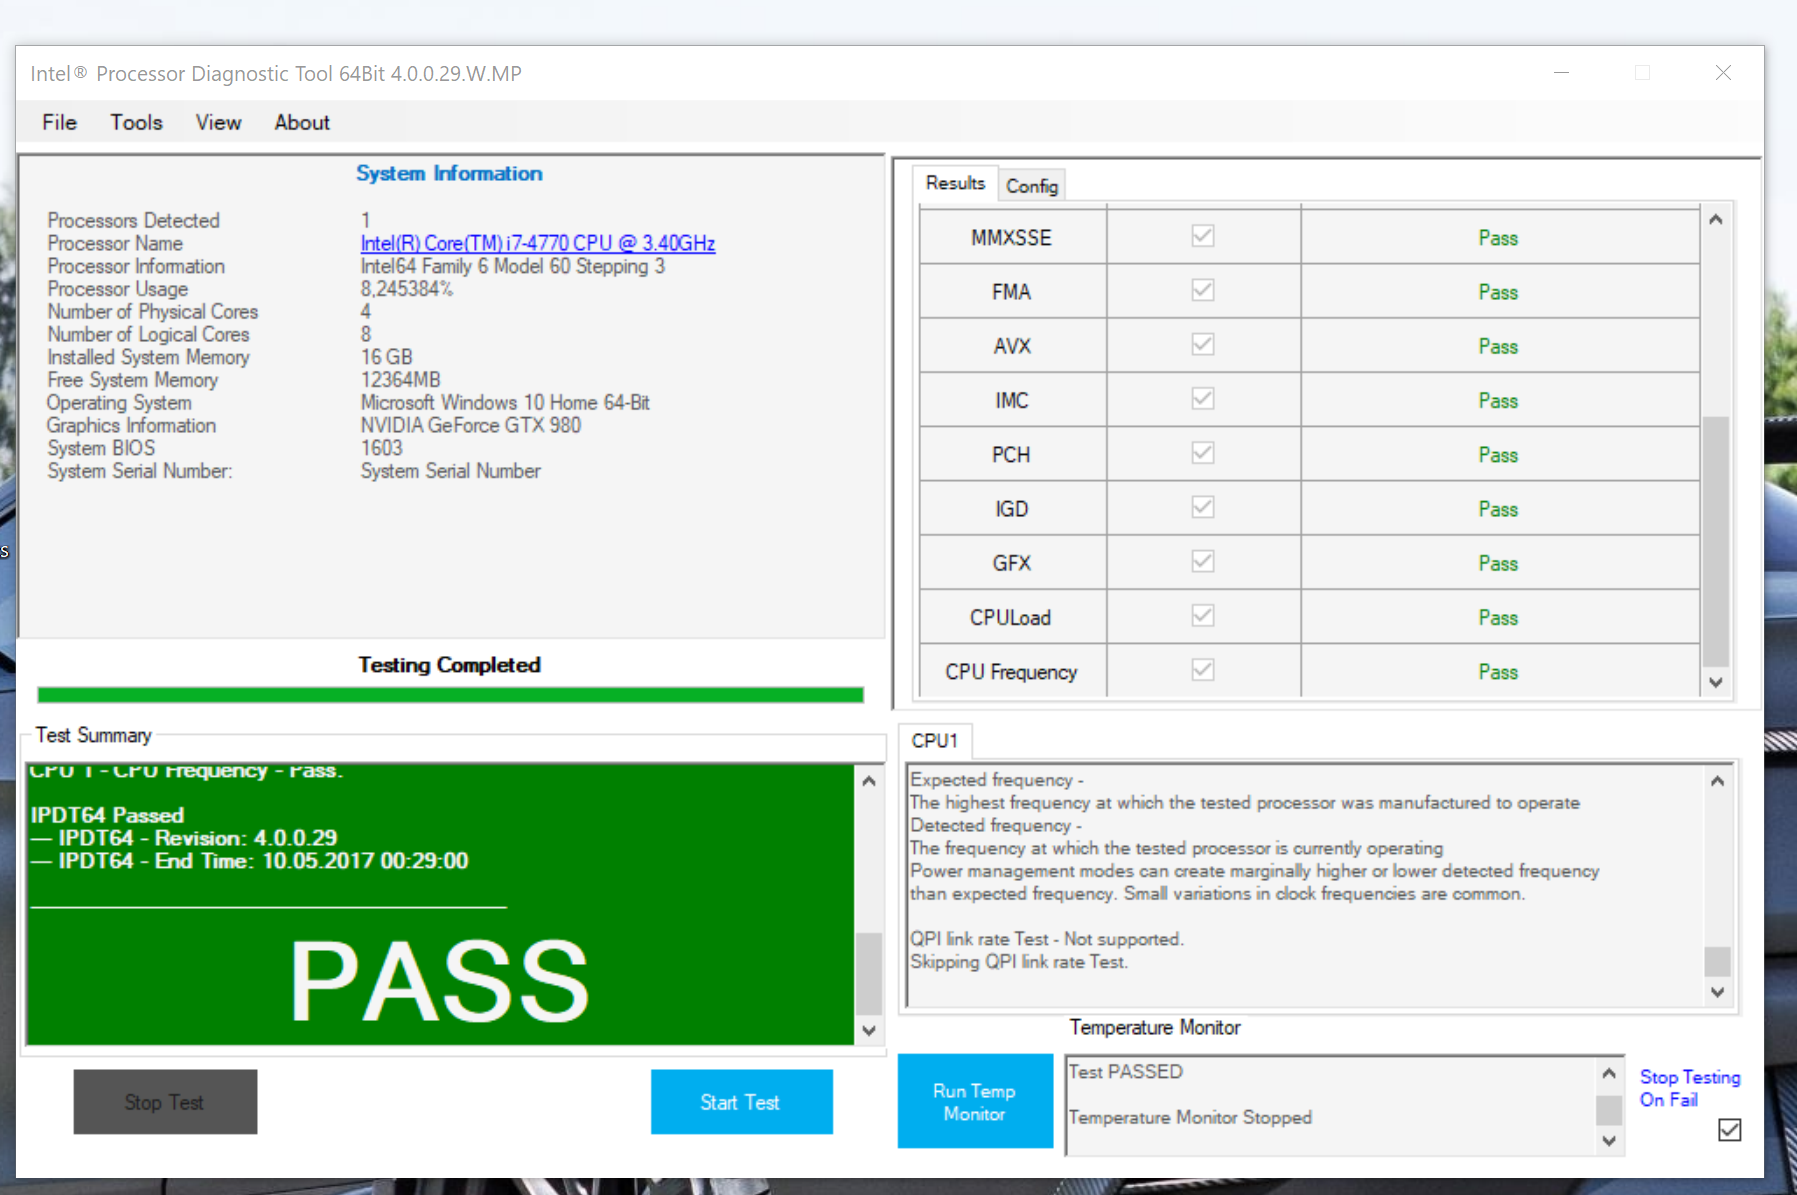Click the Pass result for GFX
Viewport: 1797px width, 1195px height.
(1498, 563)
